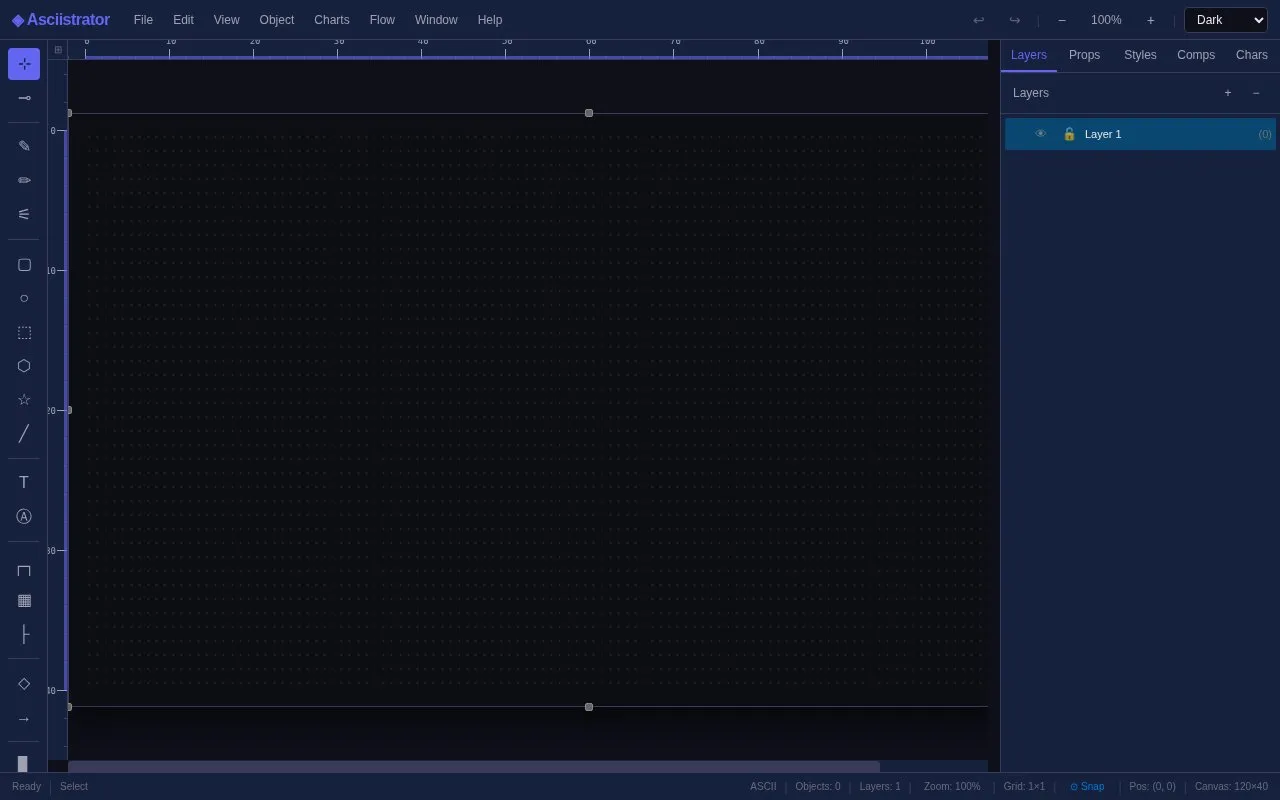1280x800 pixels.
Task: Open the File menu
Action: coord(143,20)
